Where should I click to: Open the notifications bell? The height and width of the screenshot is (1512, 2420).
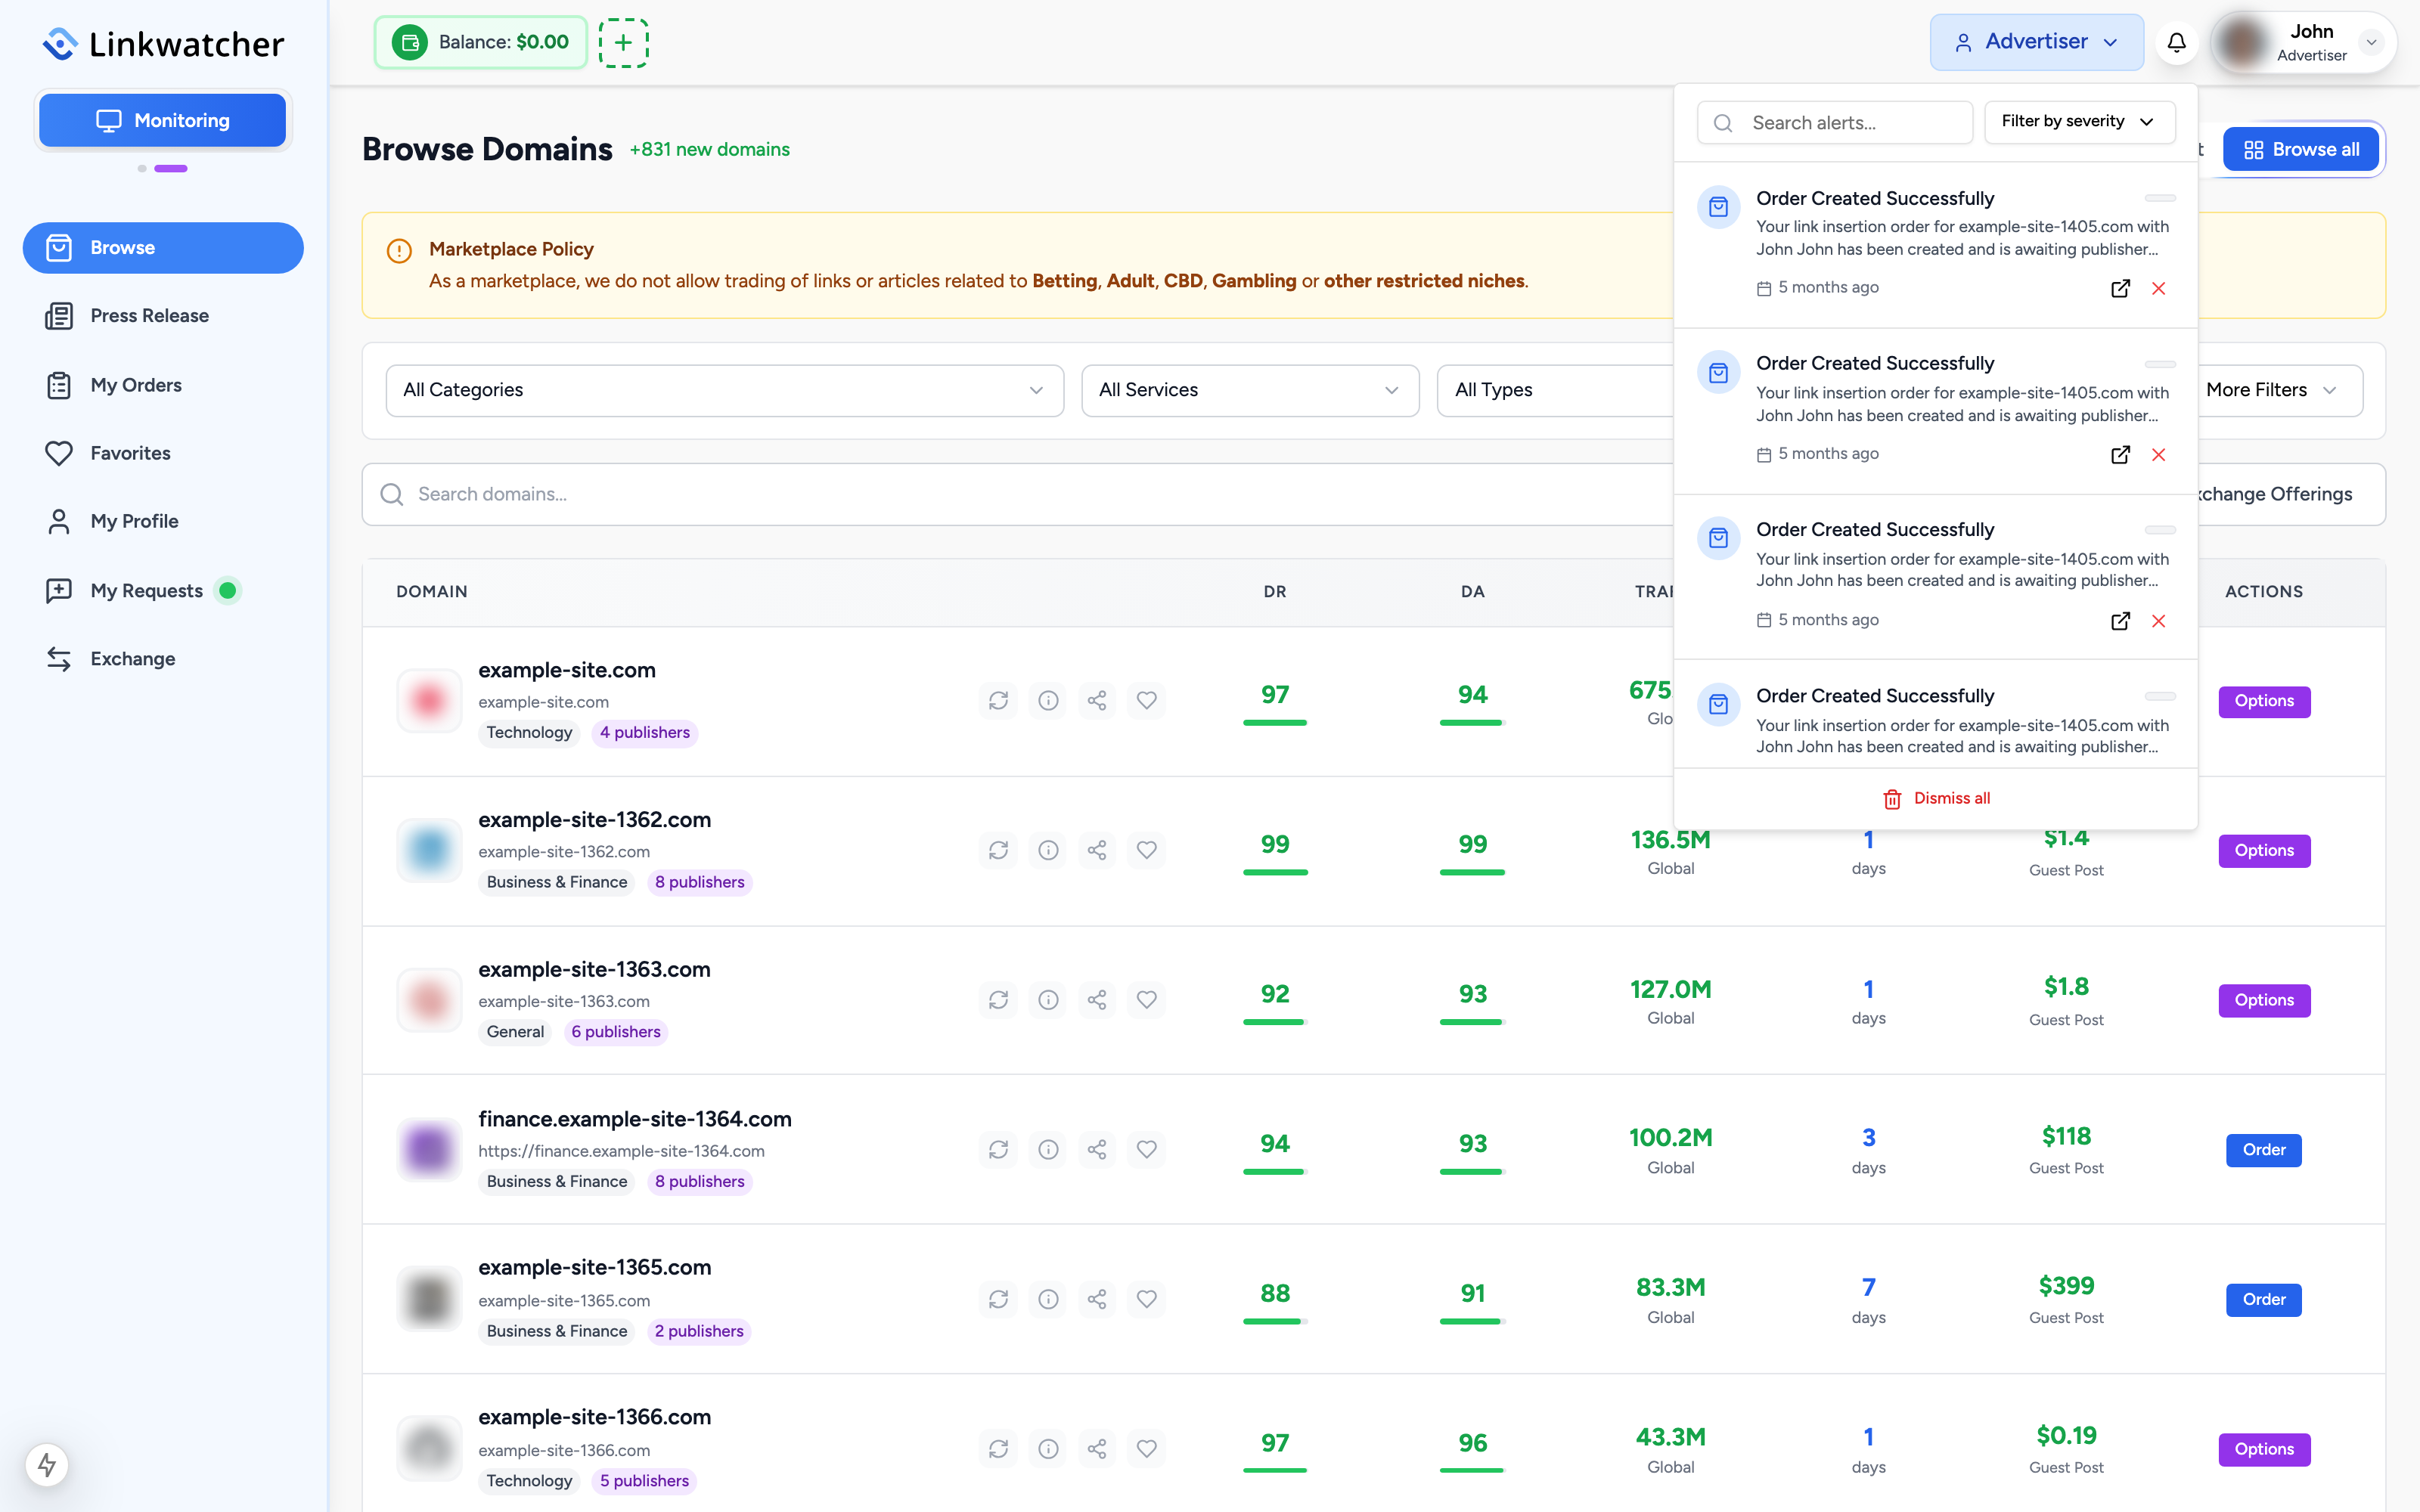point(2176,42)
